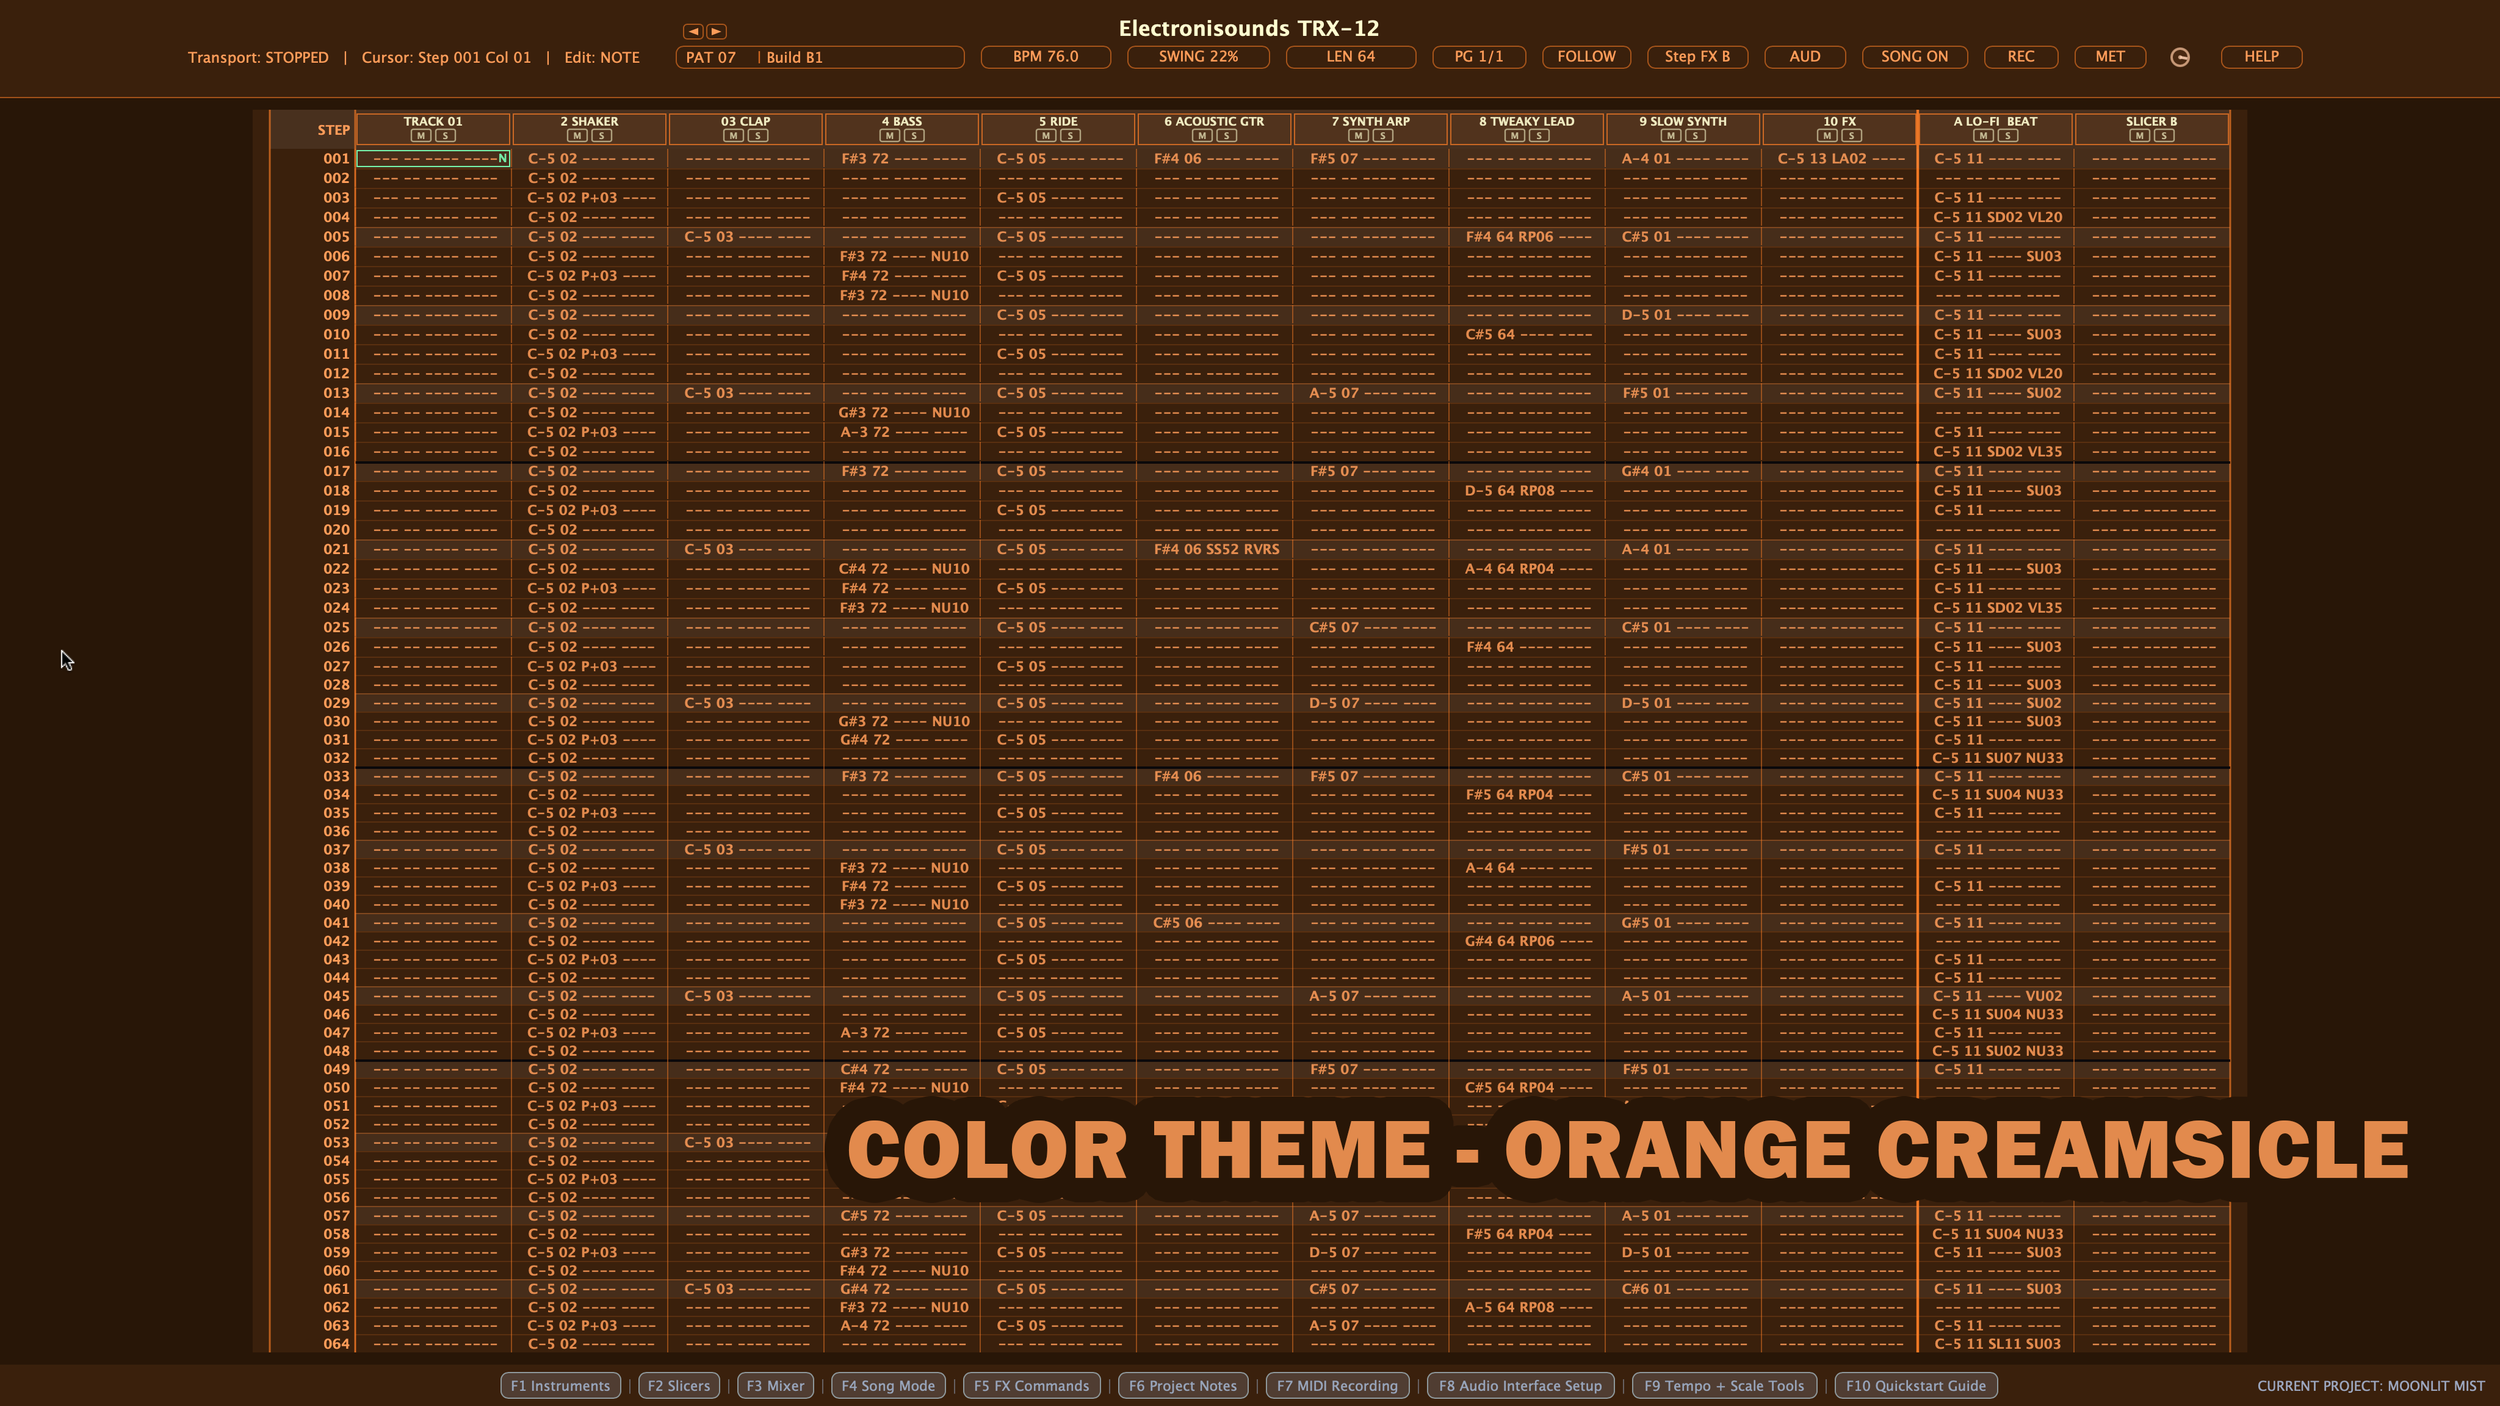Toggle SONG ON mode
The width and height of the screenshot is (2500, 1406).
[1914, 57]
